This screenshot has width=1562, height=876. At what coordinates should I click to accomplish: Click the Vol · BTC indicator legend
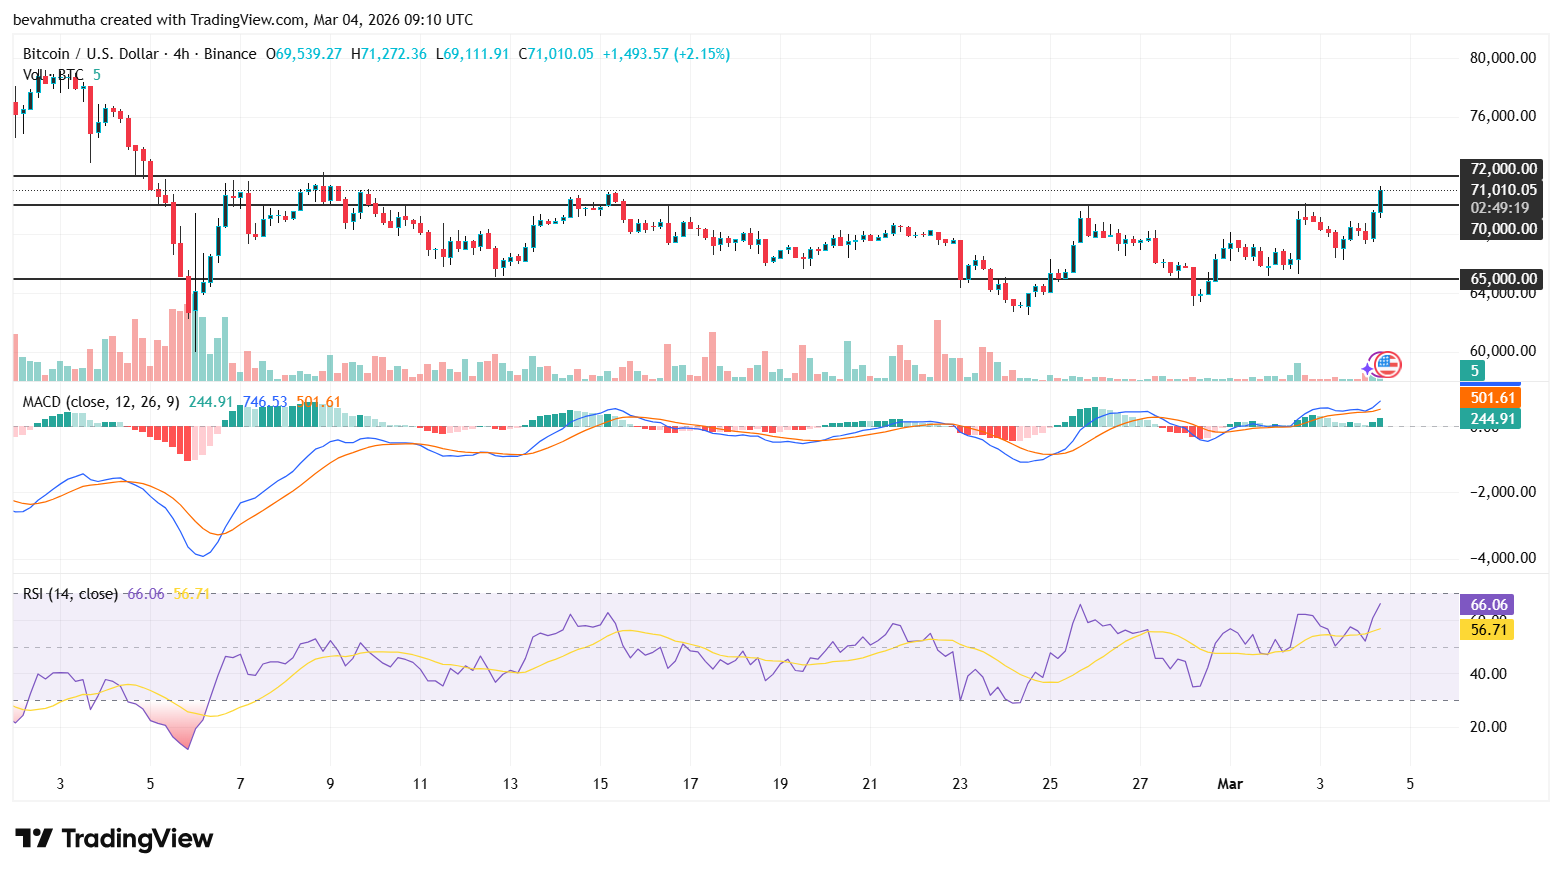[54, 75]
